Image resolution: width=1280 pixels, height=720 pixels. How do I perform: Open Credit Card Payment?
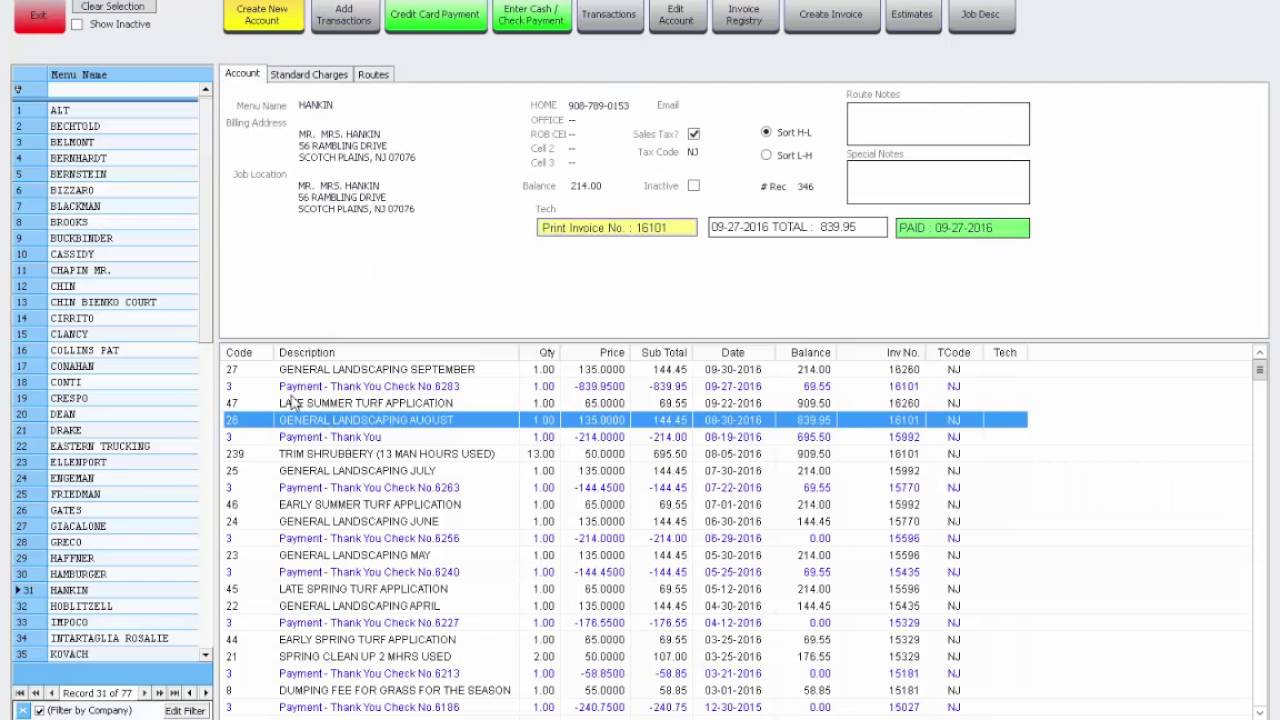[x=435, y=15]
